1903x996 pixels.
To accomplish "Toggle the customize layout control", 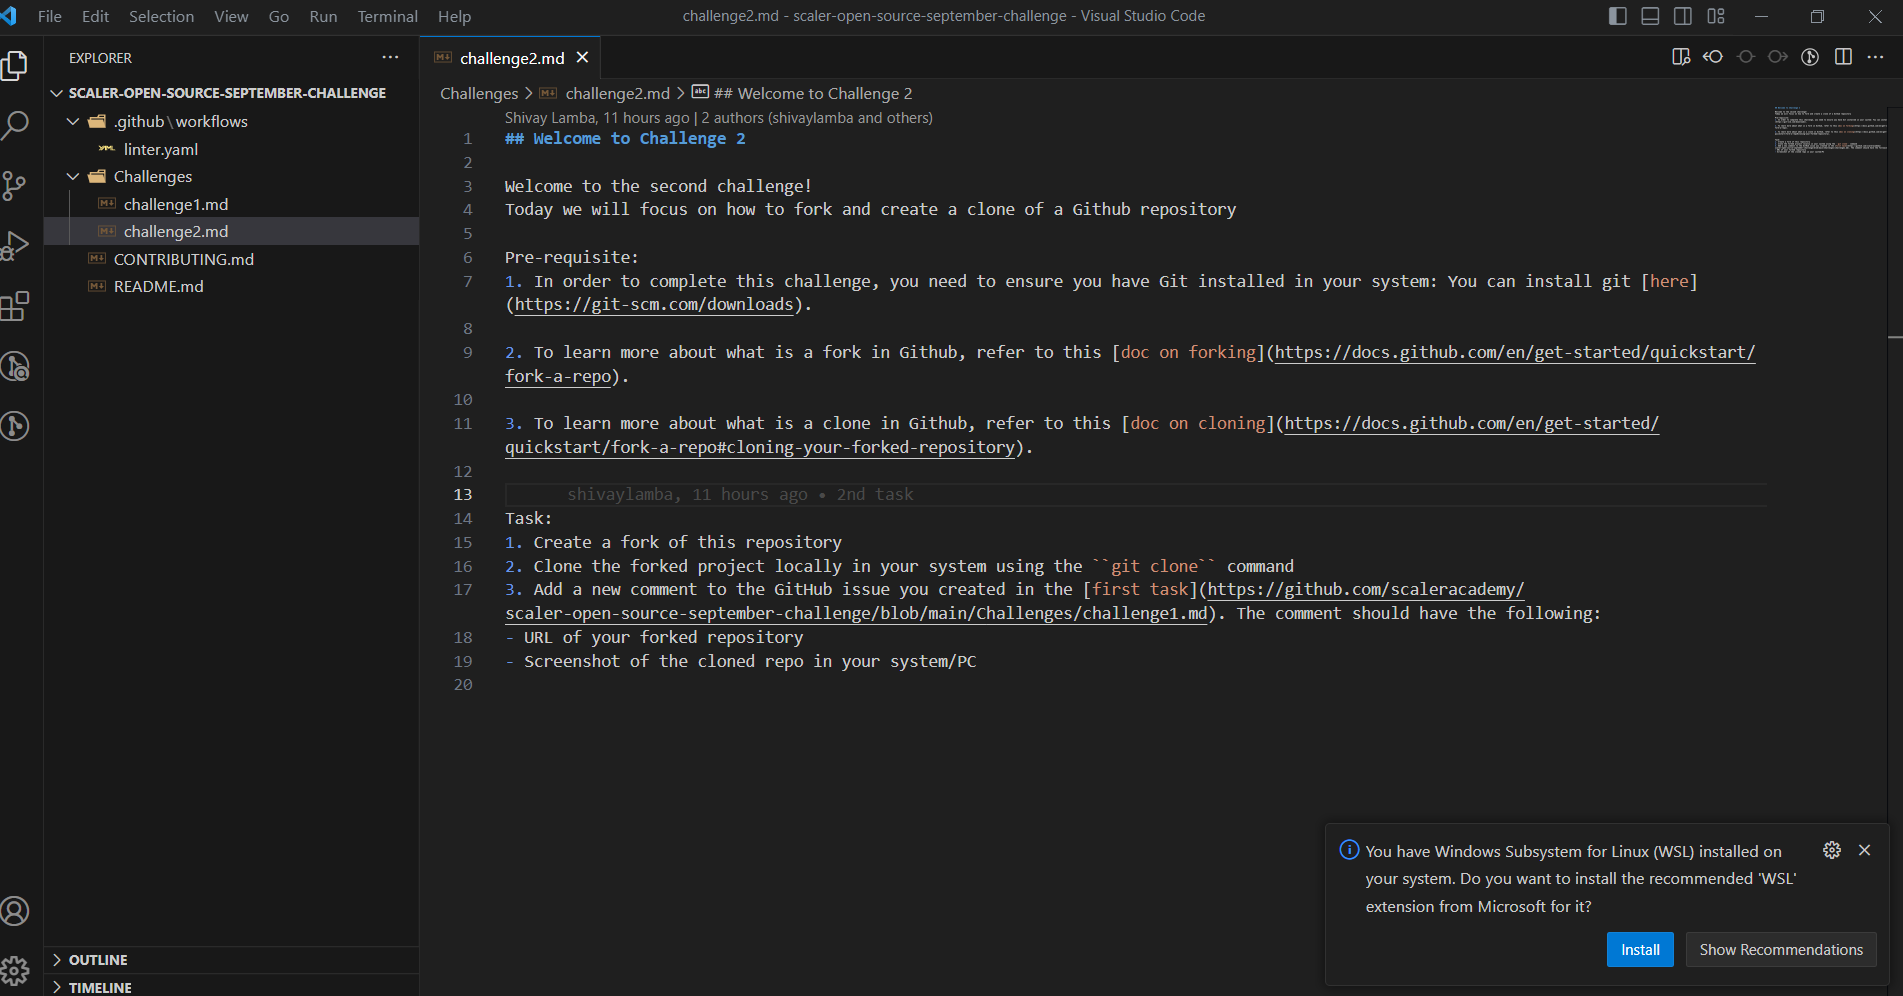I will tap(1716, 16).
